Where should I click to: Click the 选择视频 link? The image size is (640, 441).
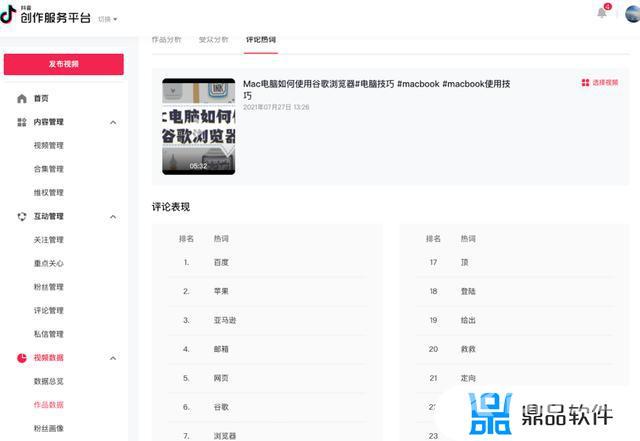[x=605, y=82]
